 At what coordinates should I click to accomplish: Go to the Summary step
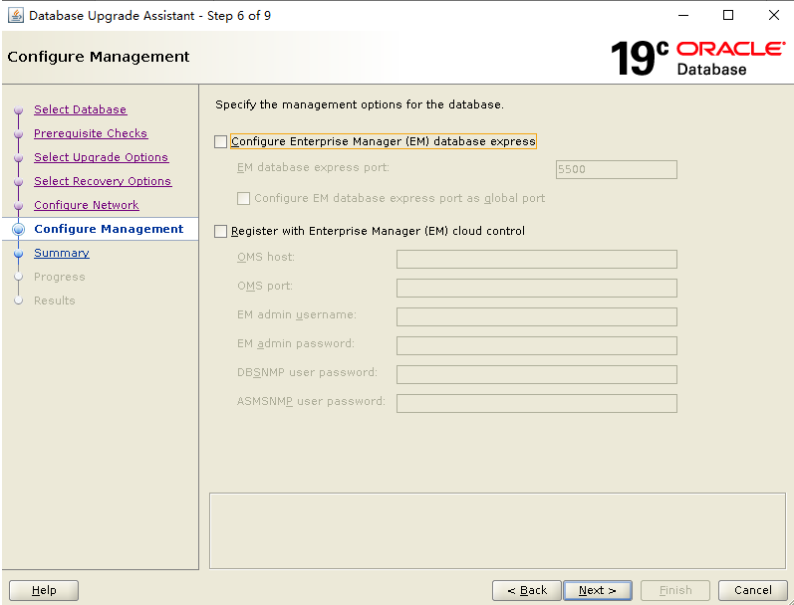point(62,253)
